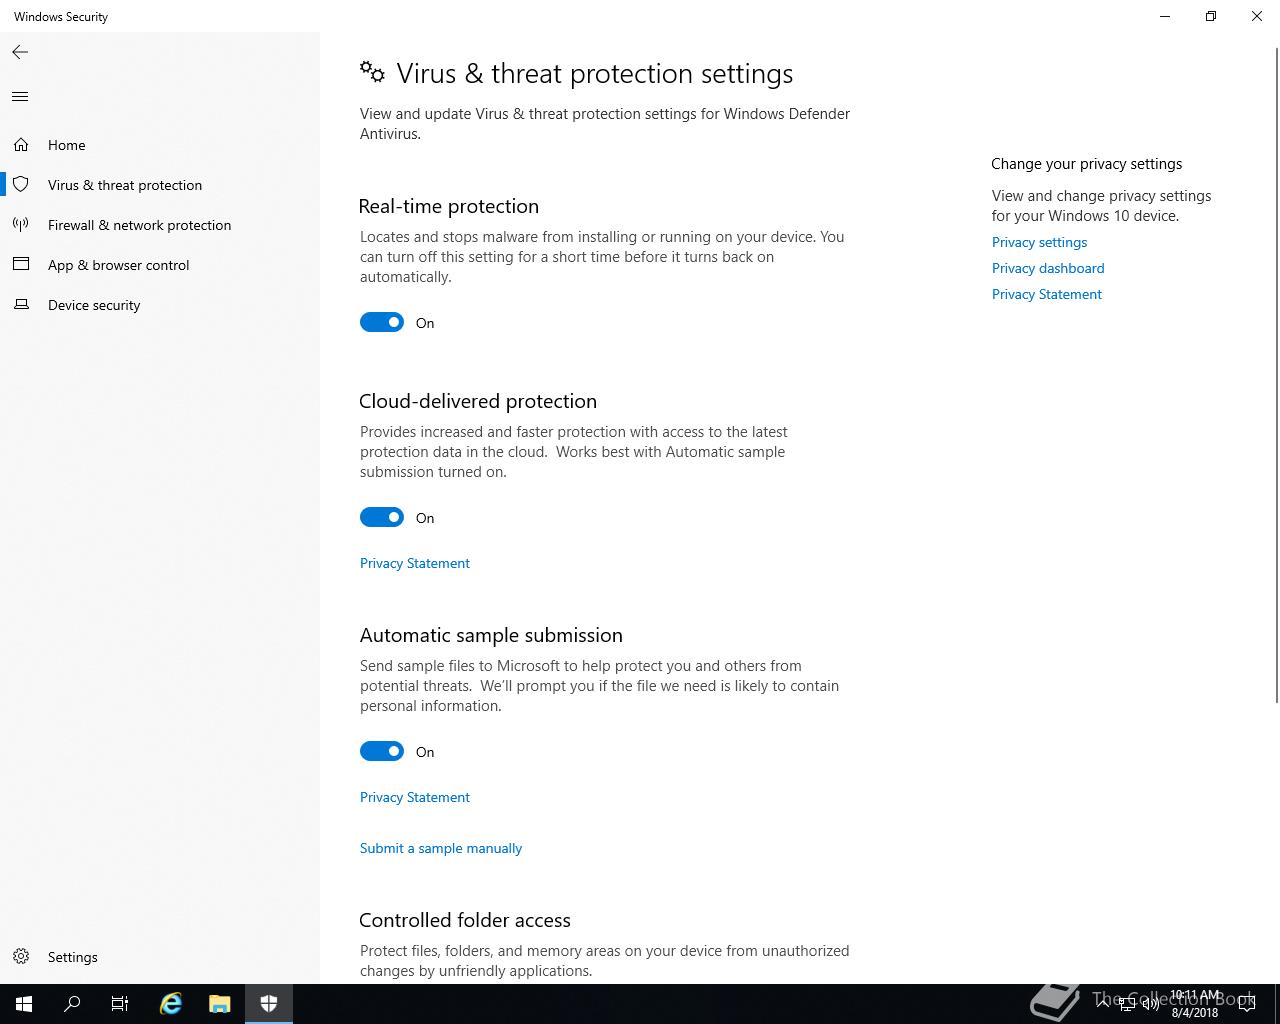The width and height of the screenshot is (1280, 1024).
Task: Click the Automatic sample submission heading
Action: point(491,635)
